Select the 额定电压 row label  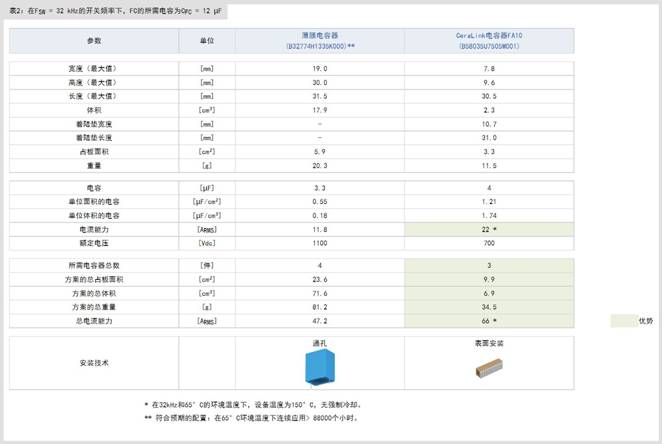pyautogui.click(x=94, y=243)
